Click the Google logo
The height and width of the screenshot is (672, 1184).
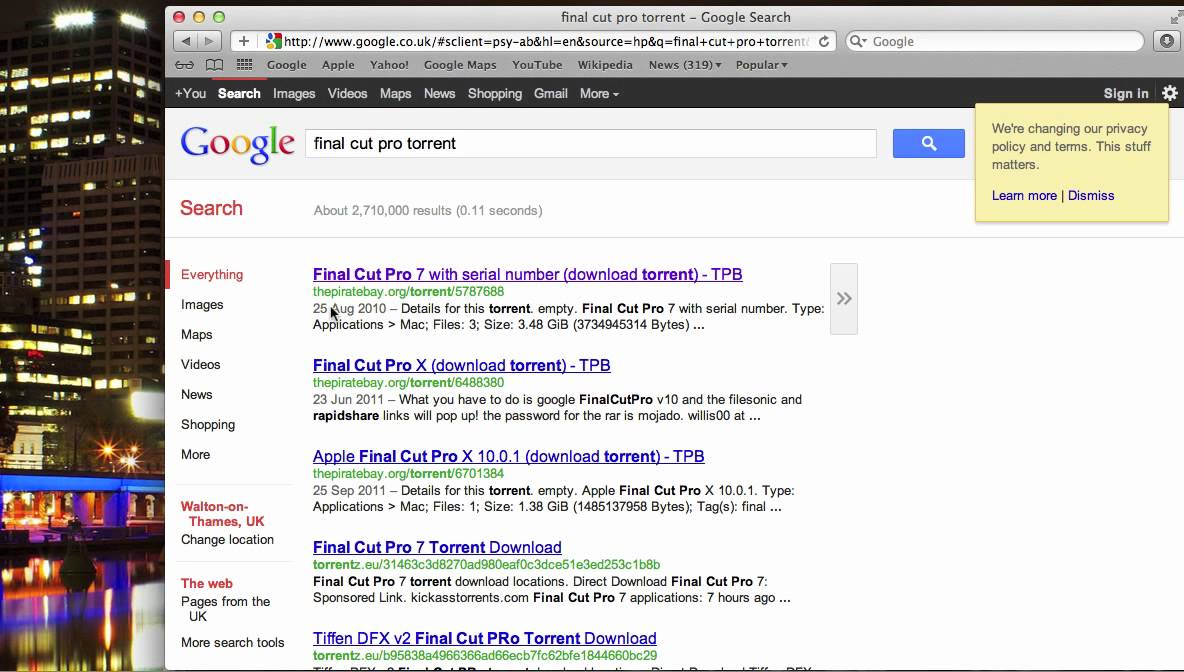237,144
